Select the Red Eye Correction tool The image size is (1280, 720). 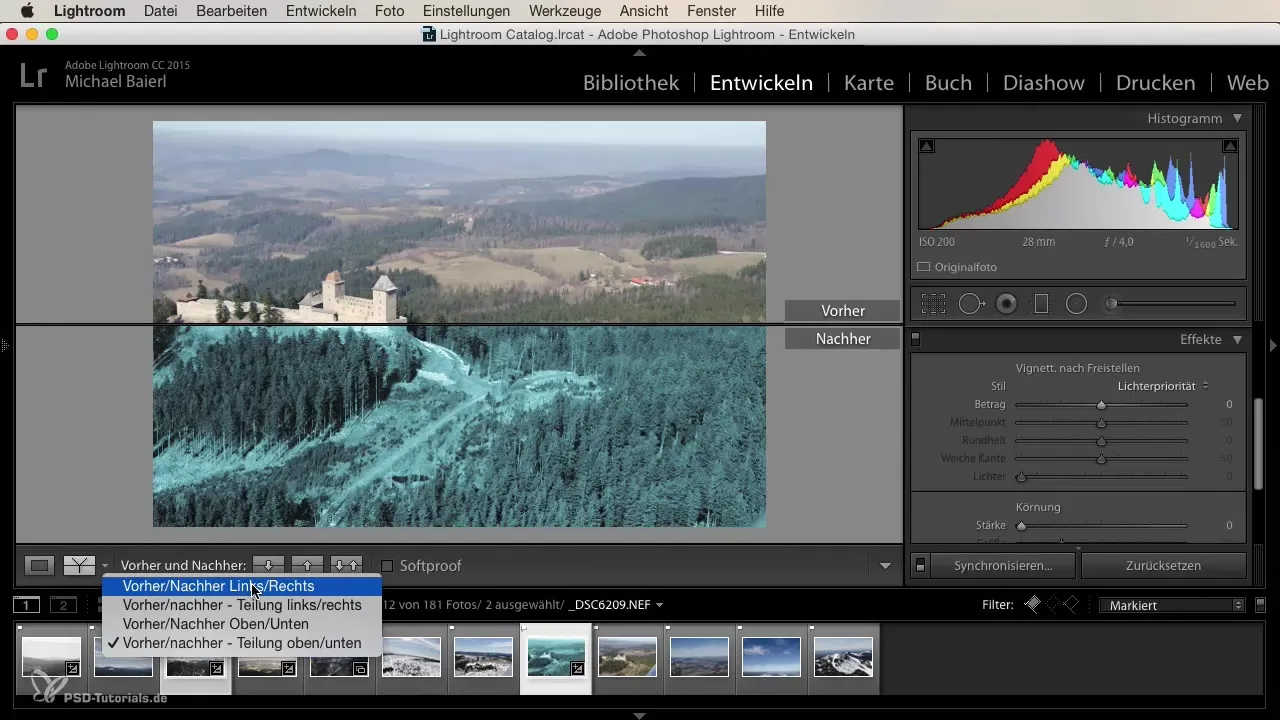point(1007,304)
